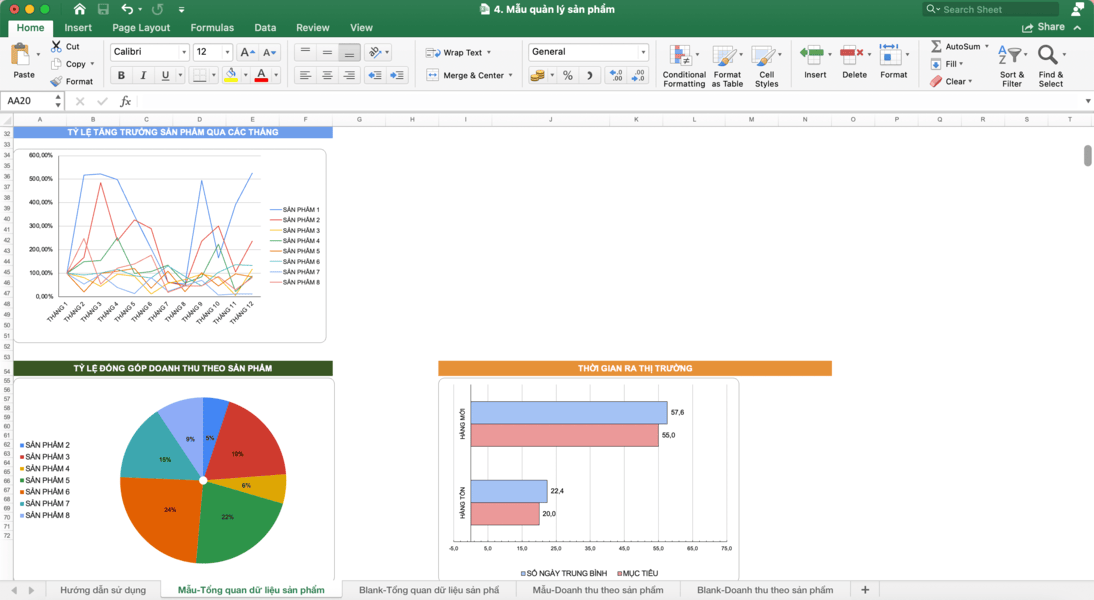
Task: Toggle Underline formatting
Action: (x=165, y=76)
